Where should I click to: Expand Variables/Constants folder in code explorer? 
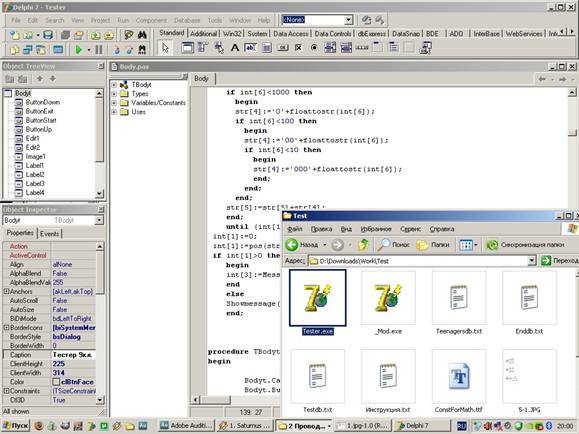coord(114,103)
